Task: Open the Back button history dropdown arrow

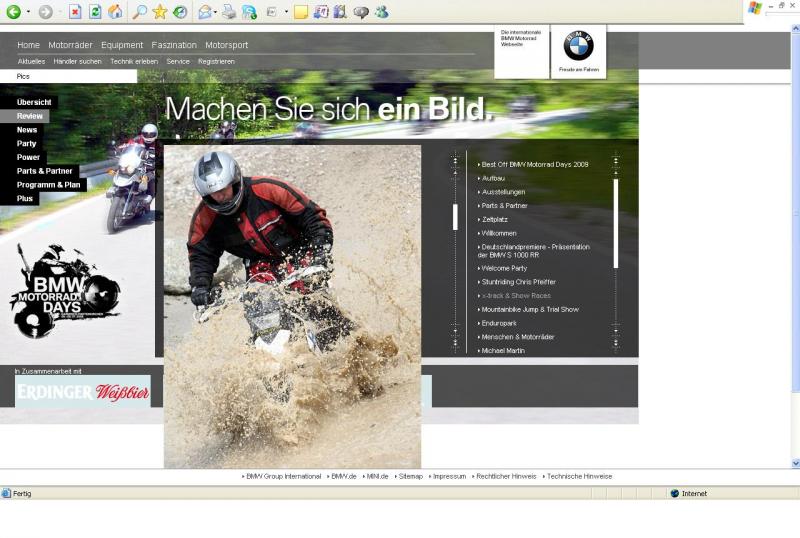Action: click(28, 12)
